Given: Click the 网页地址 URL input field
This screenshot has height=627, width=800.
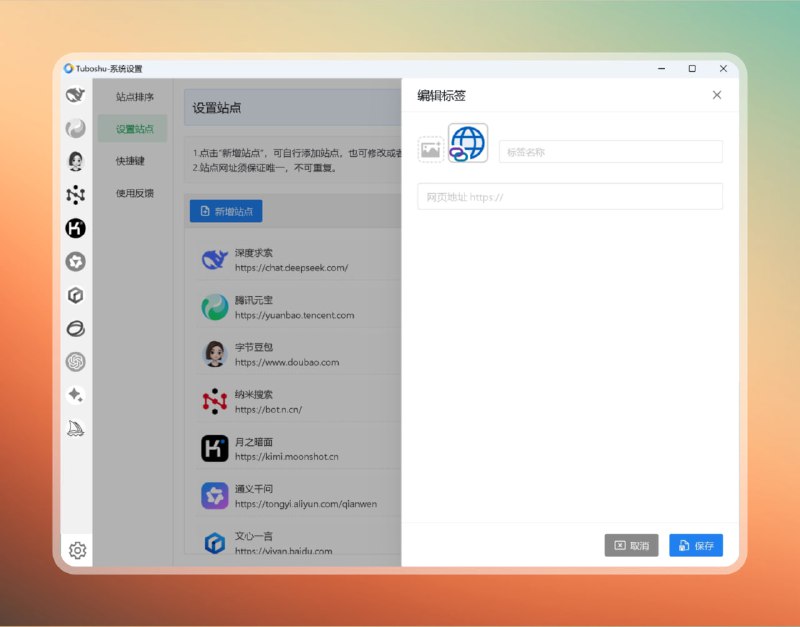Looking at the screenshot, I should pos(570,196).
